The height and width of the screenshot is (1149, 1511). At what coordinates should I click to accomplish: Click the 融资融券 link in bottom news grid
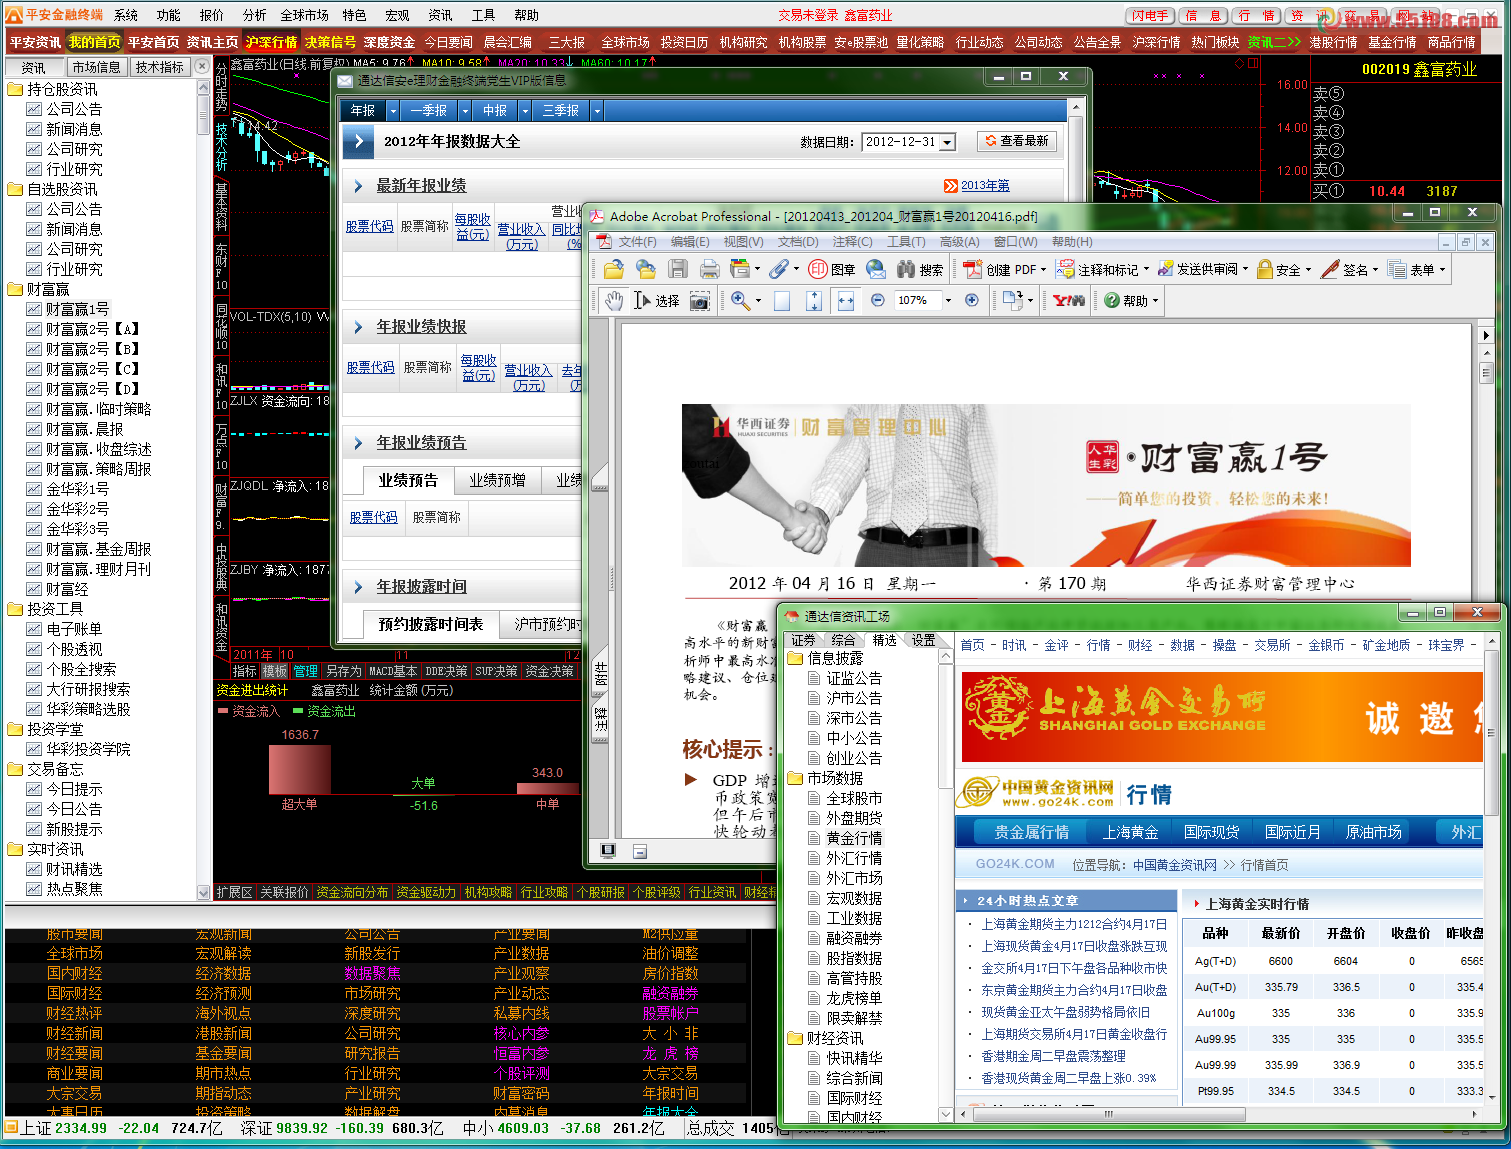click(670, 993)
